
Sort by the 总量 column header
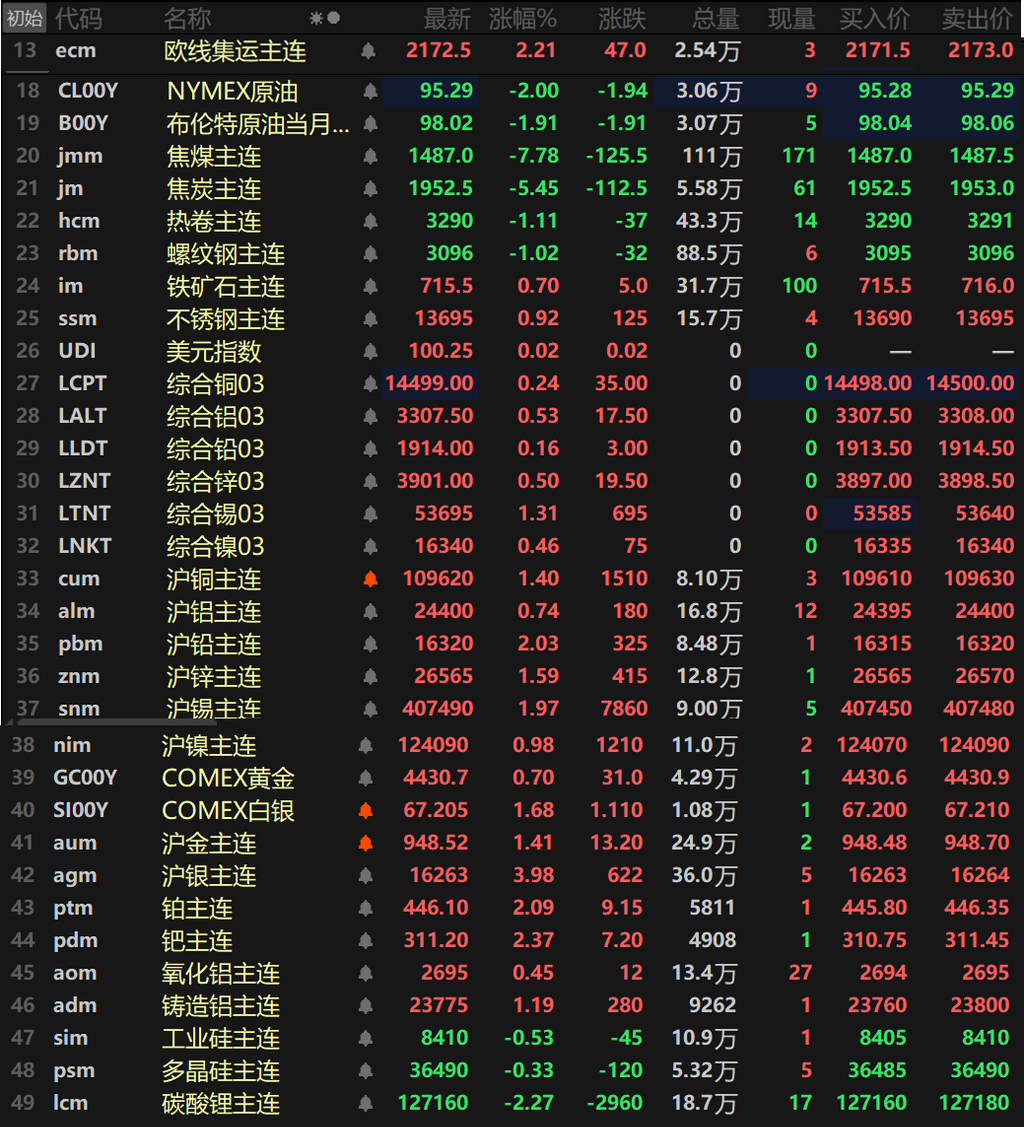(x=716, y=19)
